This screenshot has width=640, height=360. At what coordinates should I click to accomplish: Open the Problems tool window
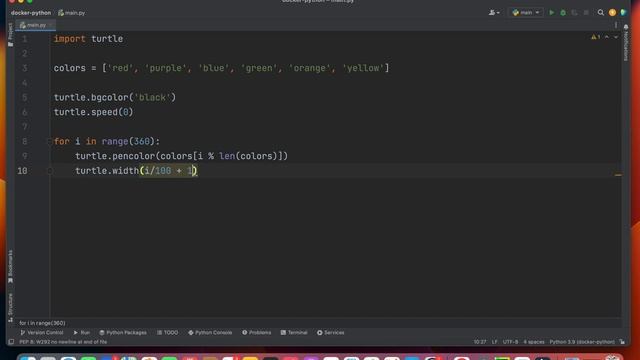tap(256, 333)
